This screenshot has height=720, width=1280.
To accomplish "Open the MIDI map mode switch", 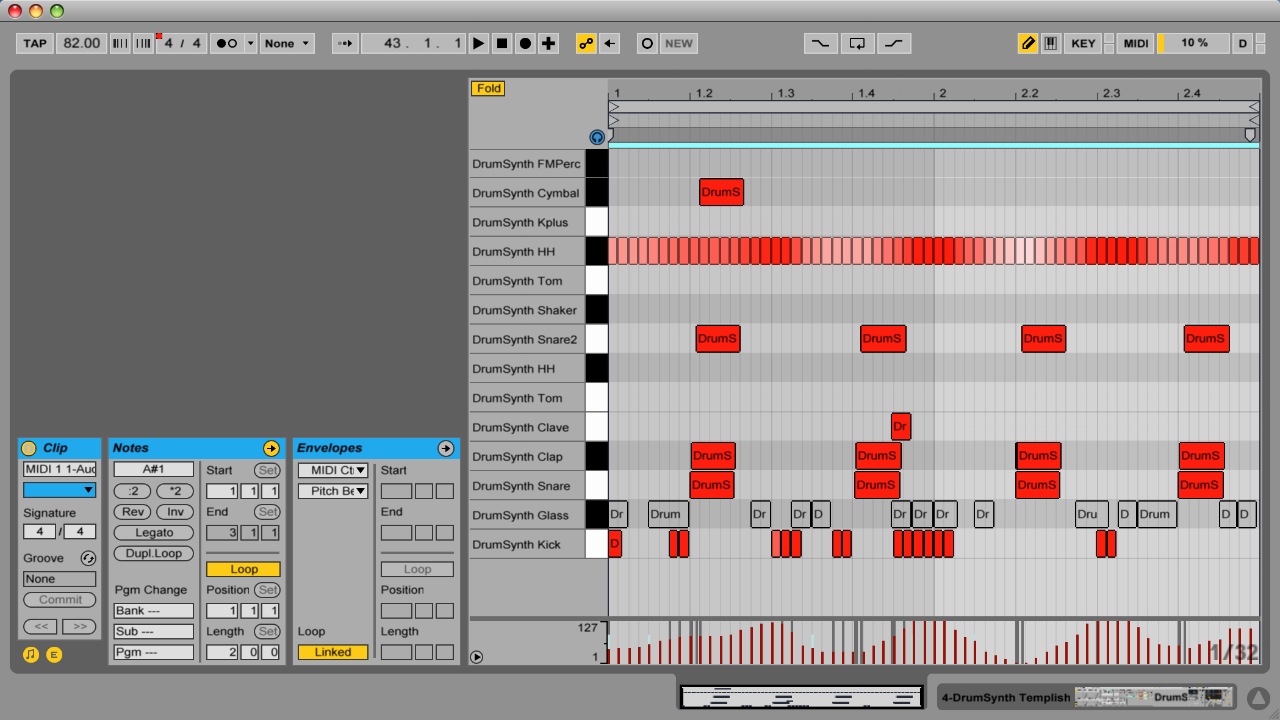I will pos(1135,43).
